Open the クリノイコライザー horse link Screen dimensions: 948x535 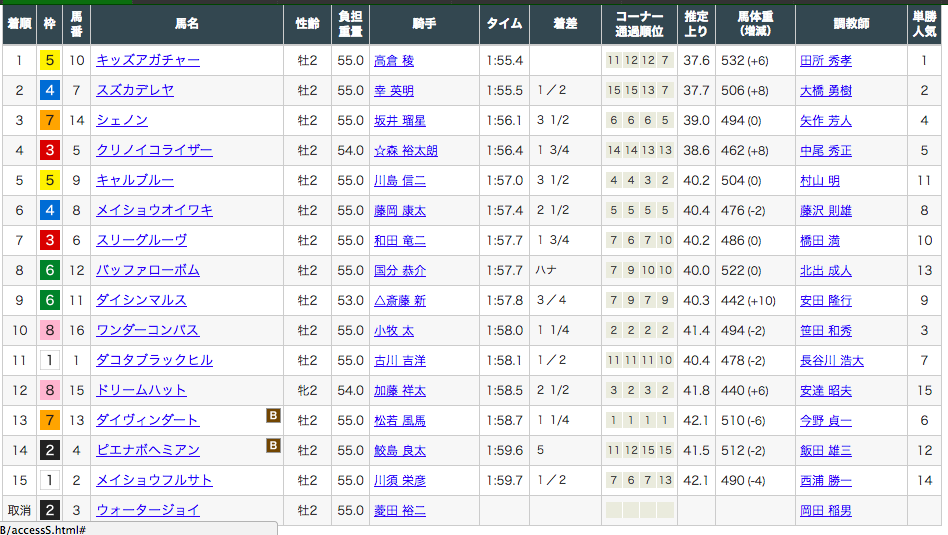coord(154,150)
